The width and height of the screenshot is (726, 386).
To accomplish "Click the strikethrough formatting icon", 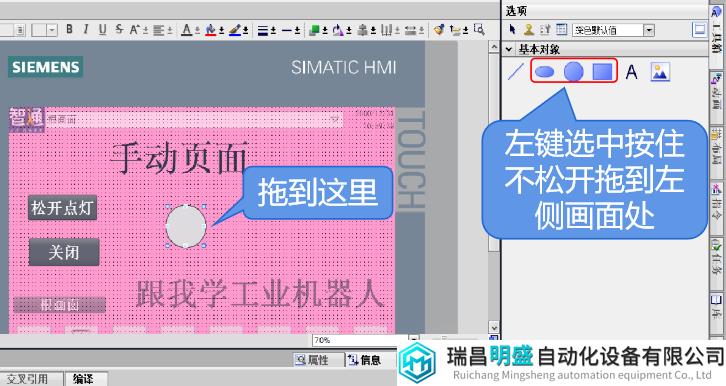I will [119, 30].
